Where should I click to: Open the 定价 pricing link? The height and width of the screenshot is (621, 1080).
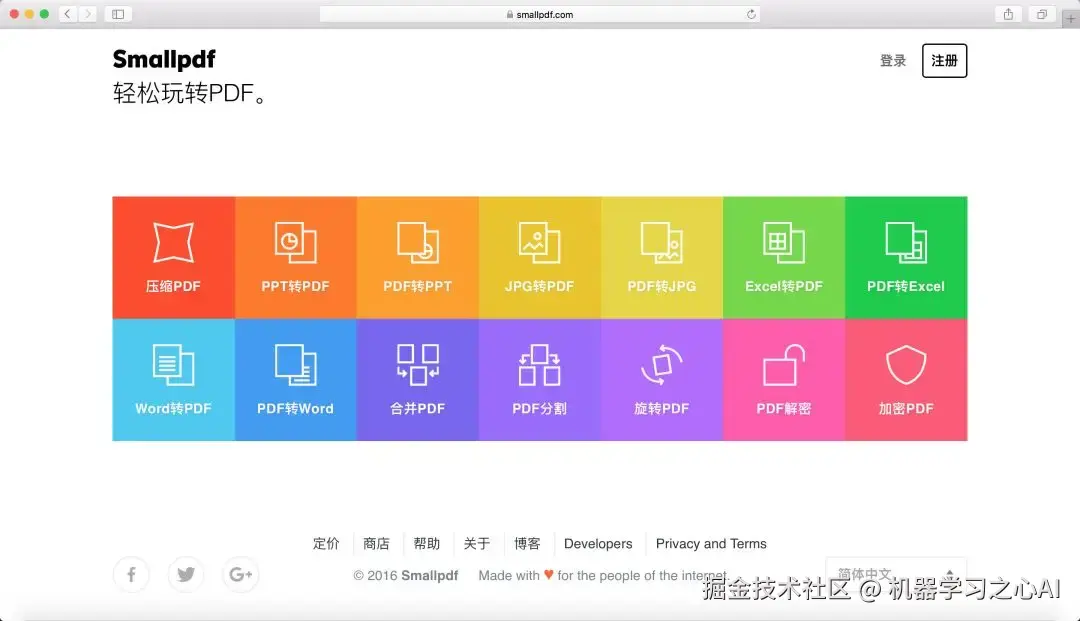point(326,544)
